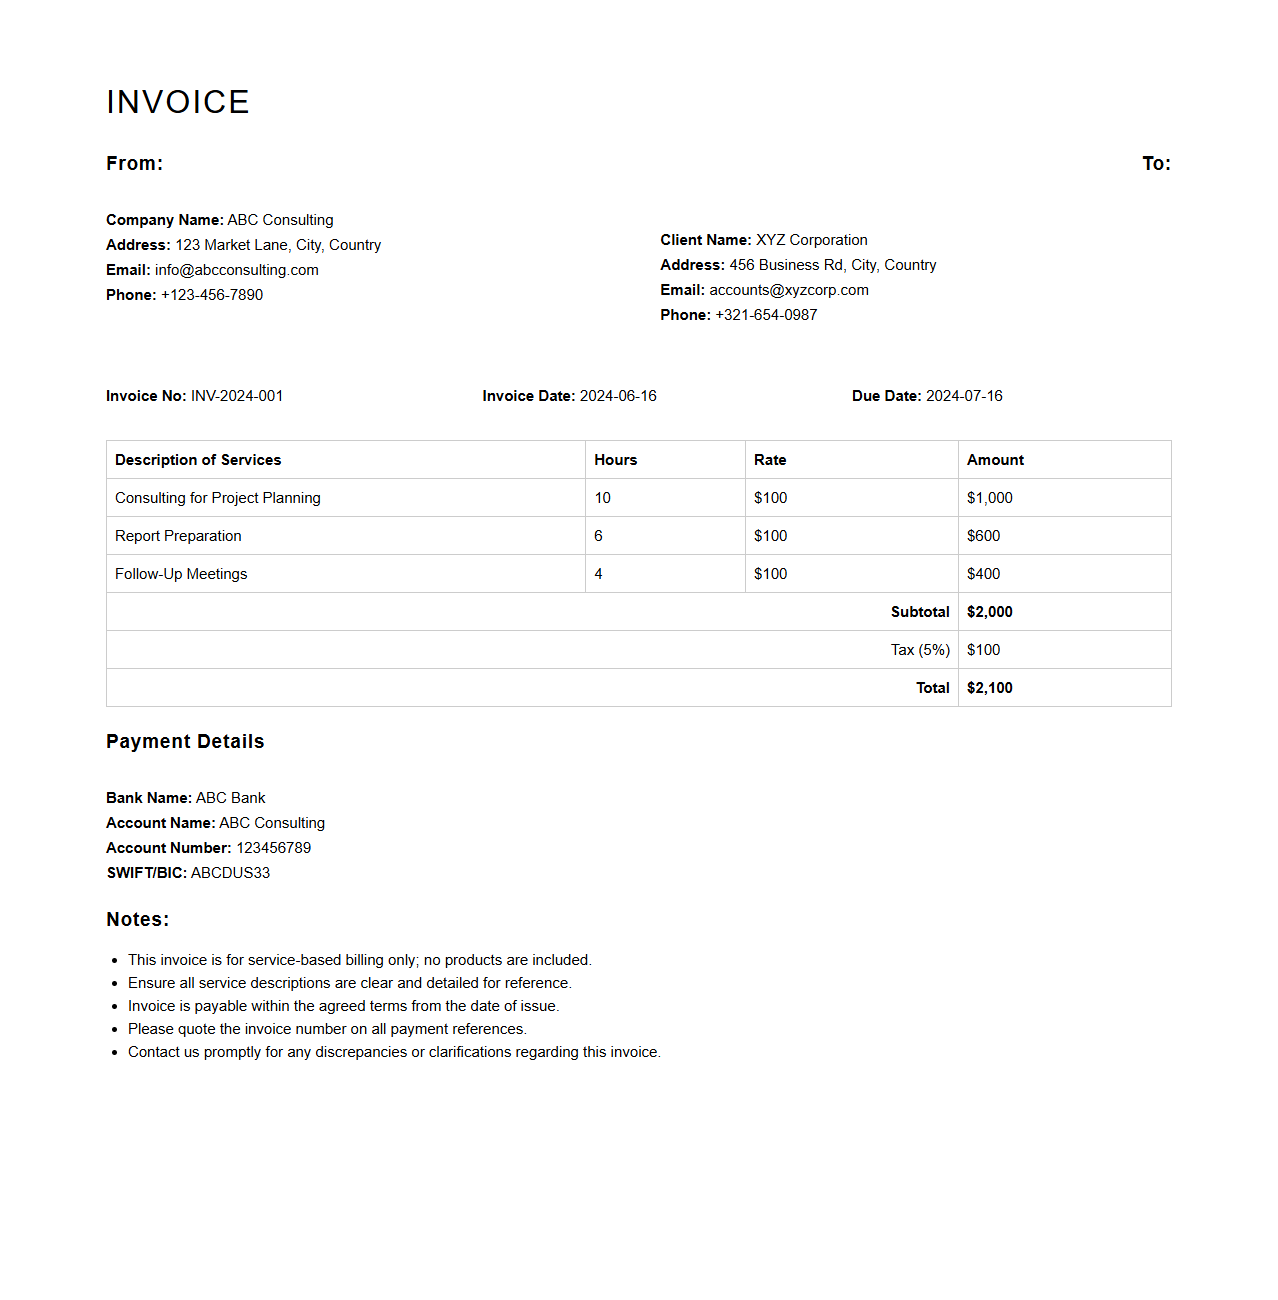Click the Report Preparation service cell
1278x1300 pixels.
178,536
